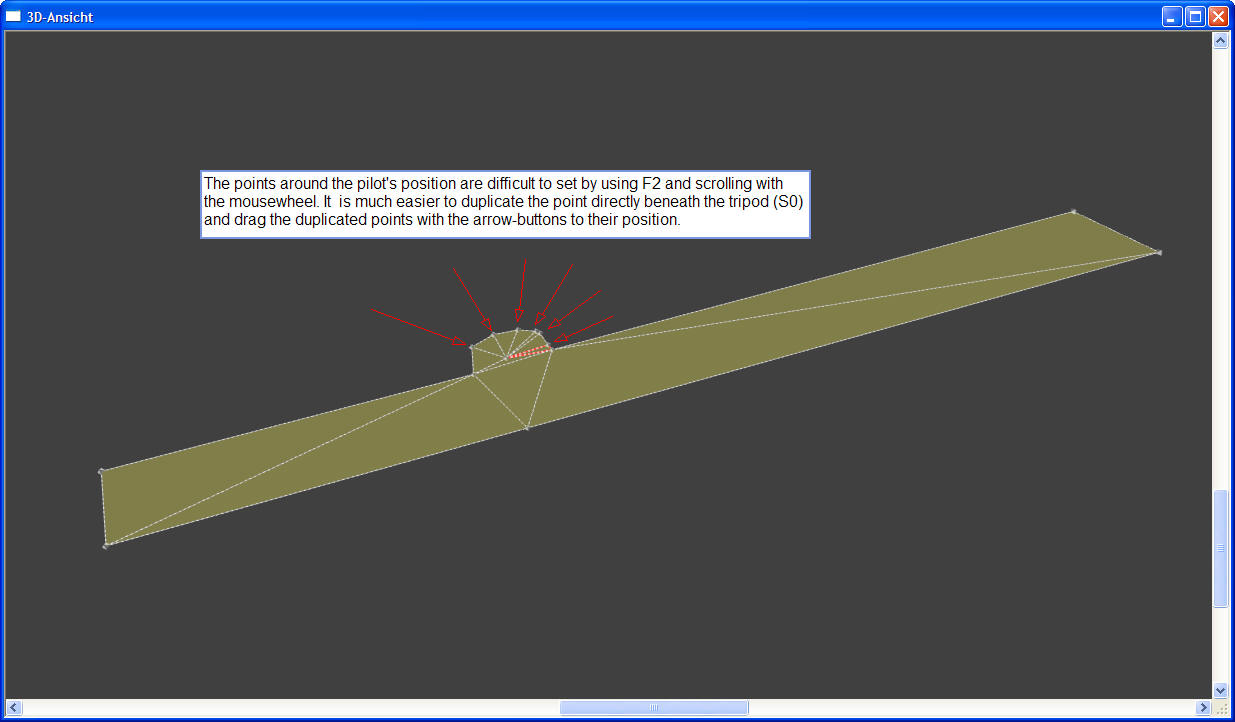Select the rightmost vertex of the mesh
1235x722 pixels.
coord(1159,252)
